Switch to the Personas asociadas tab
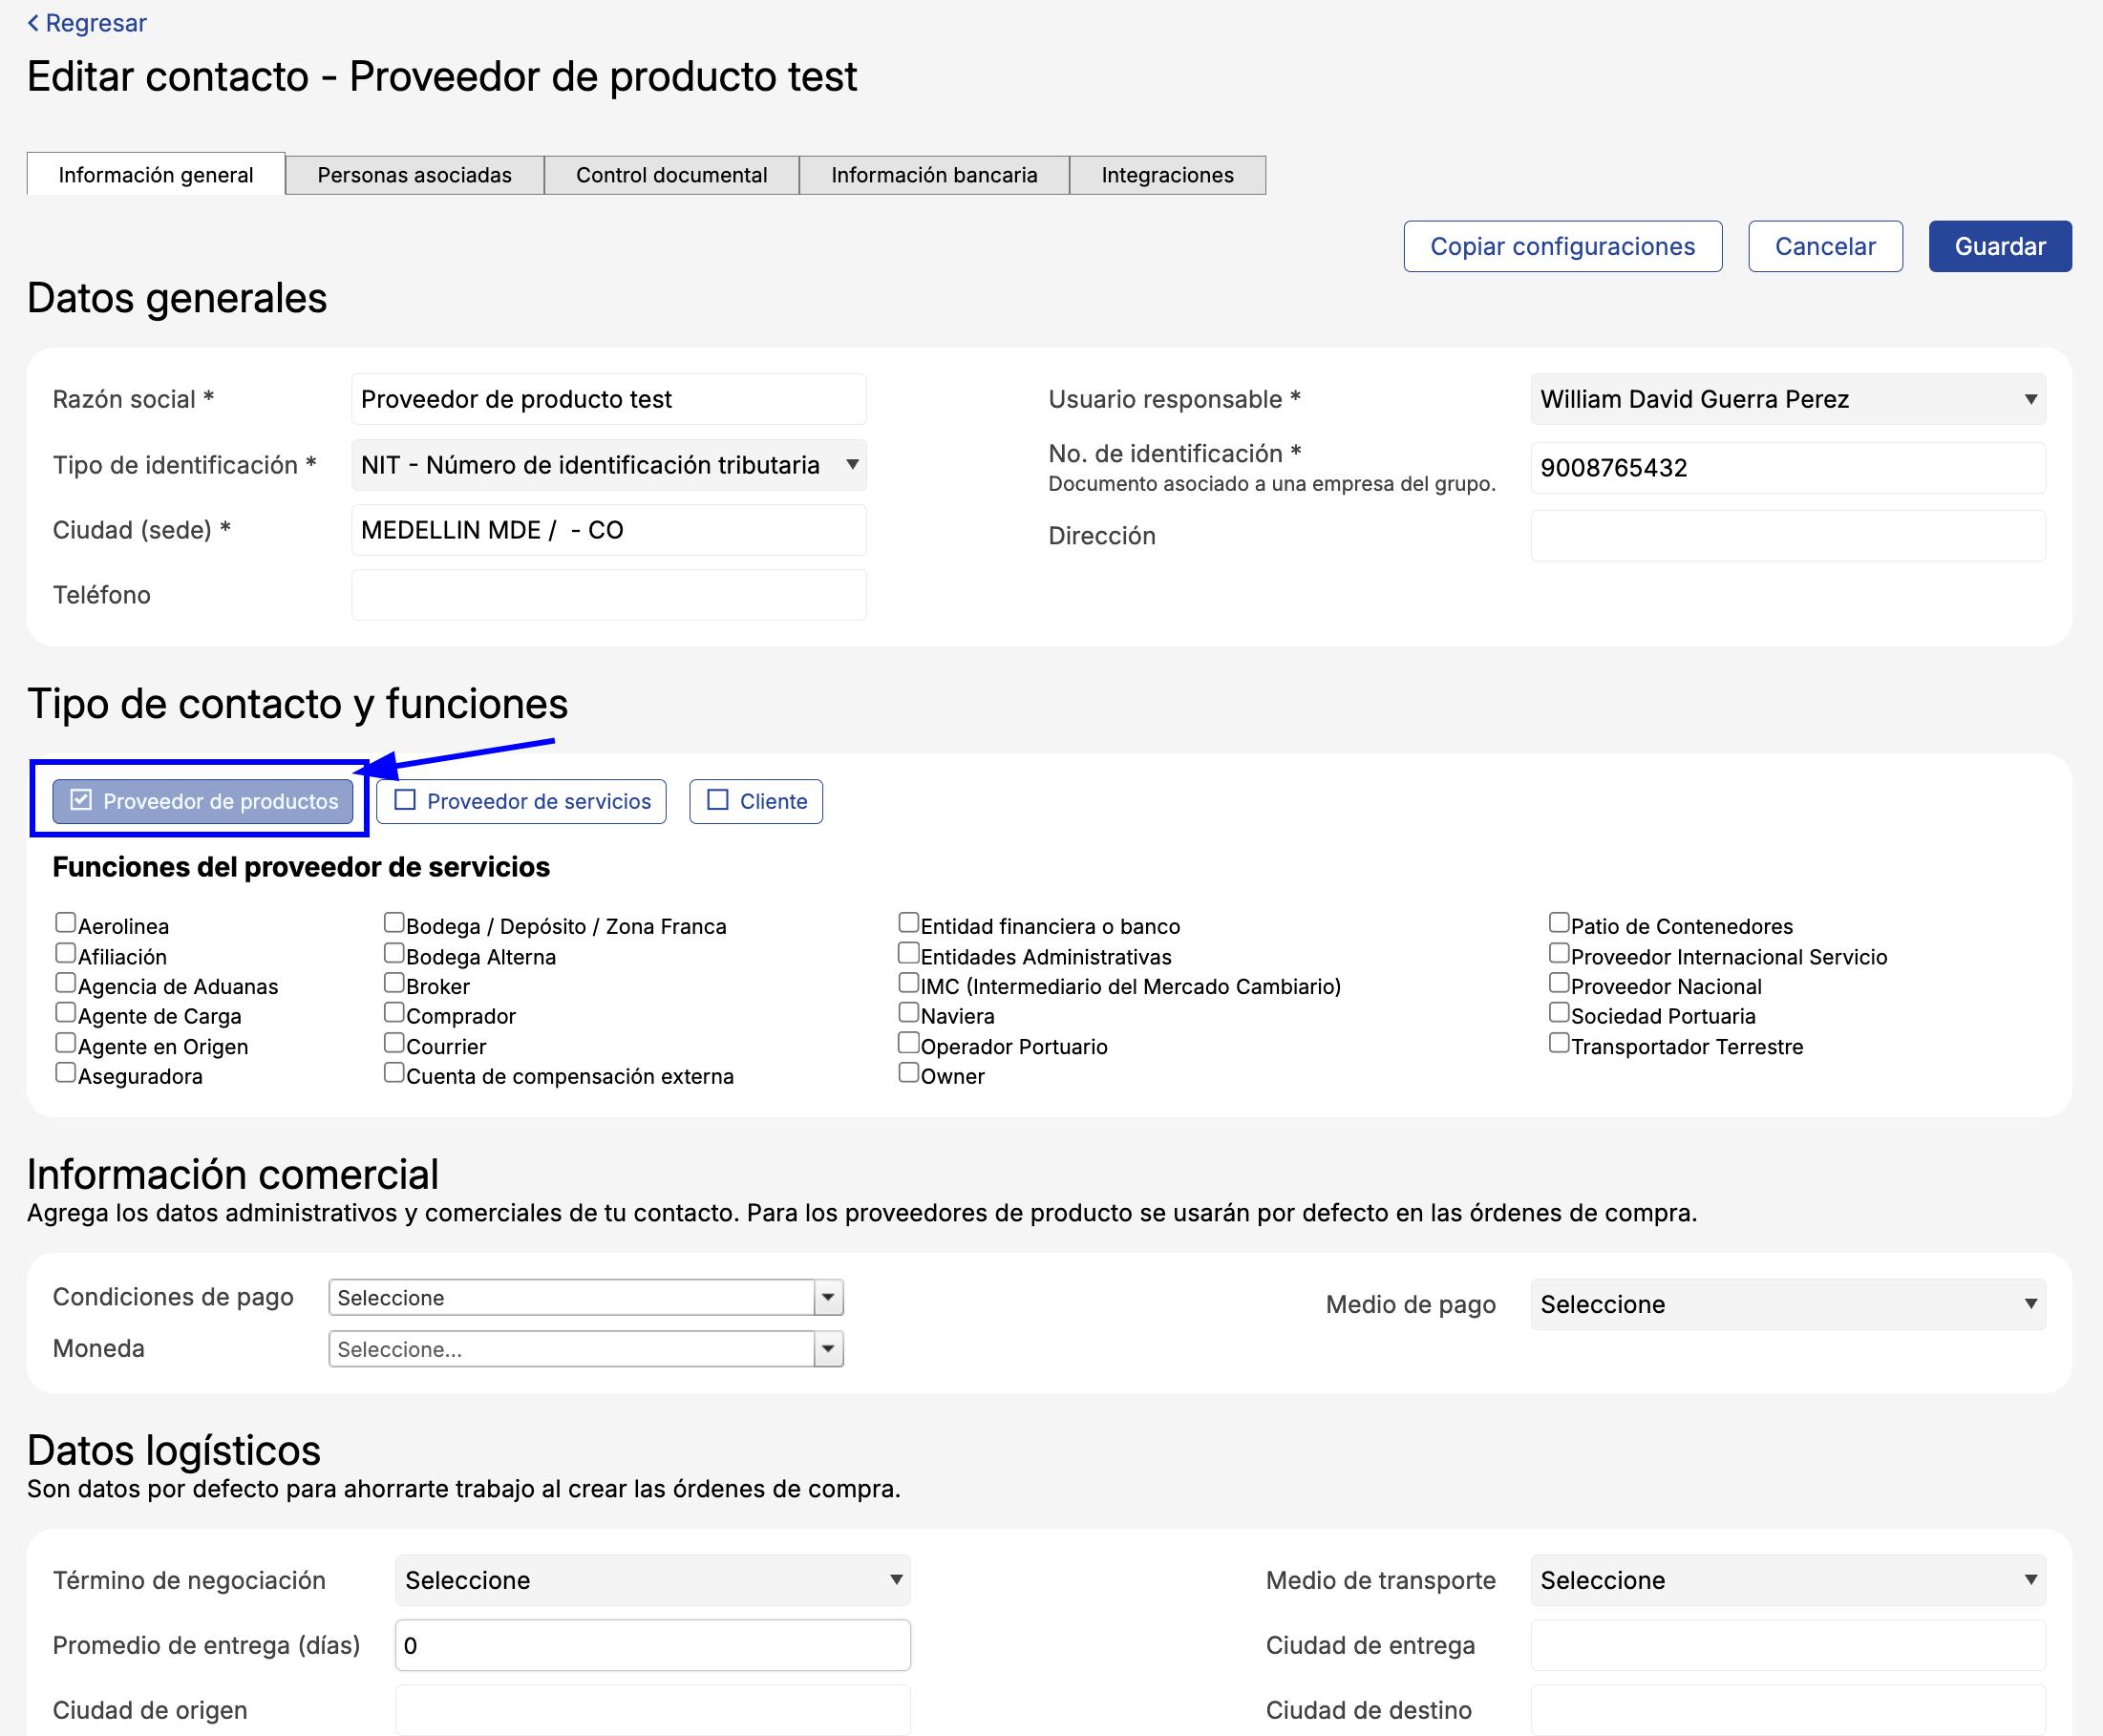Image resolution: width=2103 pixels, height=1736 pixels. click(x=414, y=175)
